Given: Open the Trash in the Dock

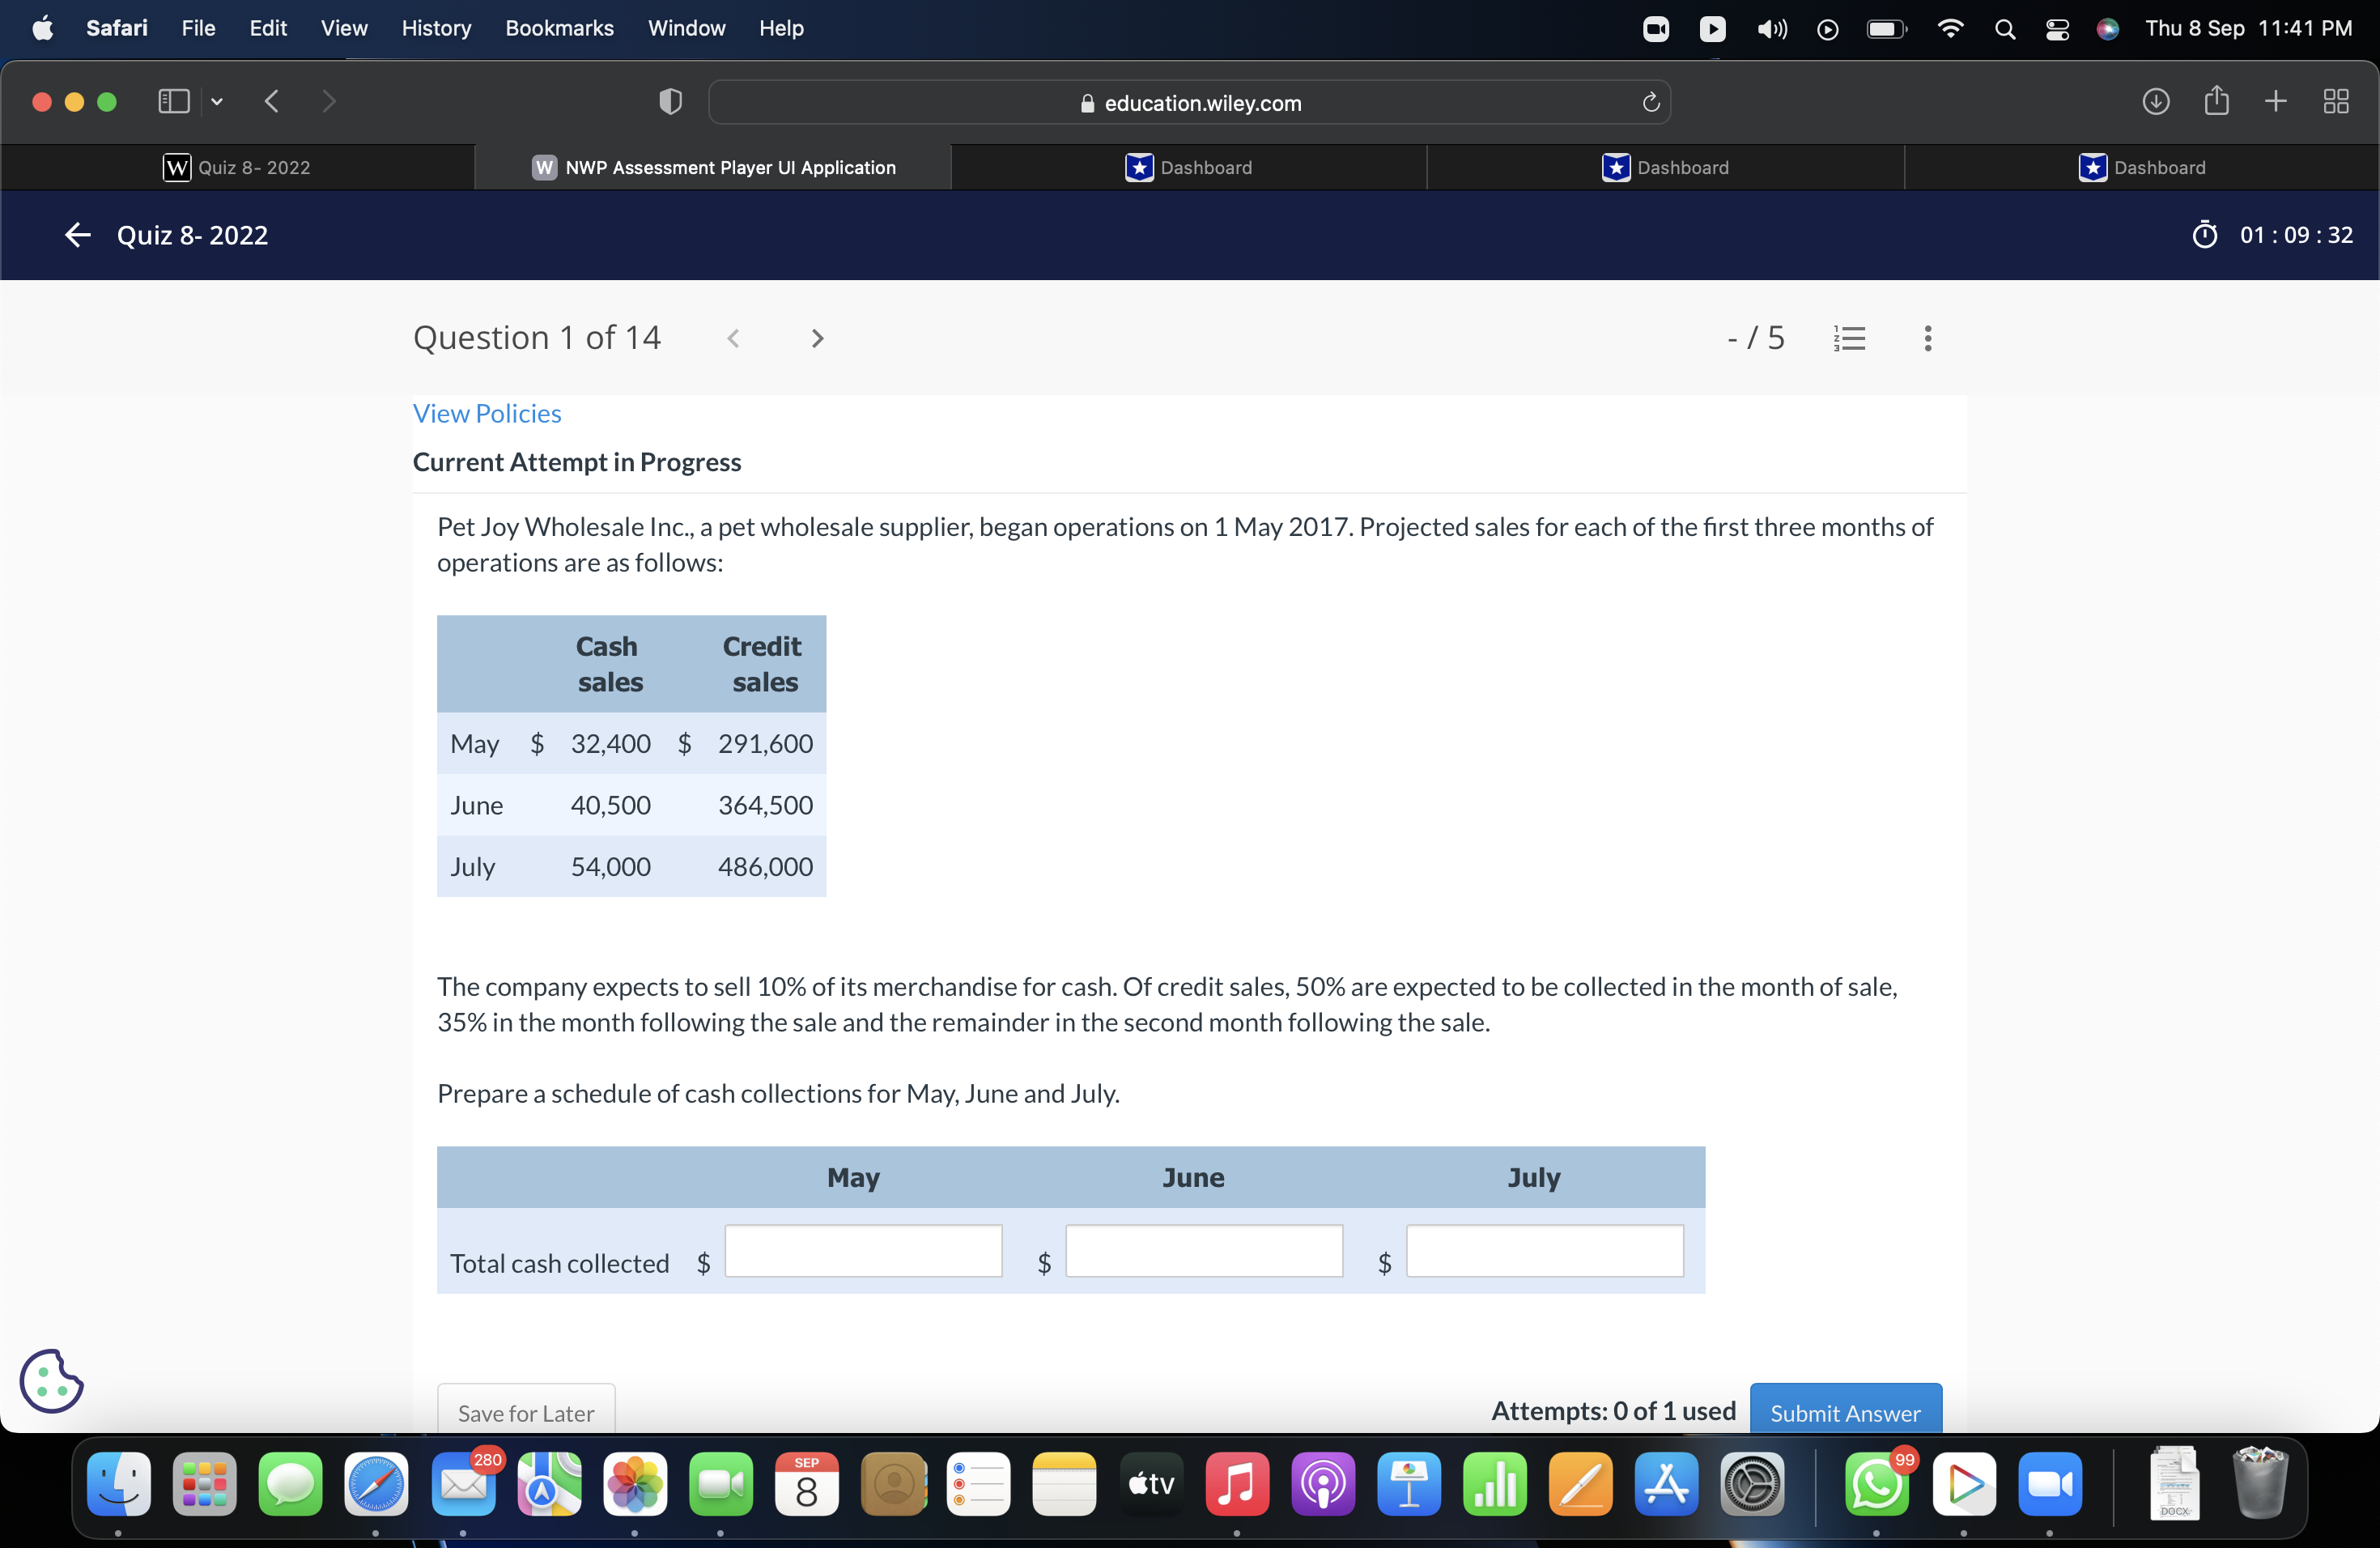Looking at the screenshot, I should coord(2261,1486).
